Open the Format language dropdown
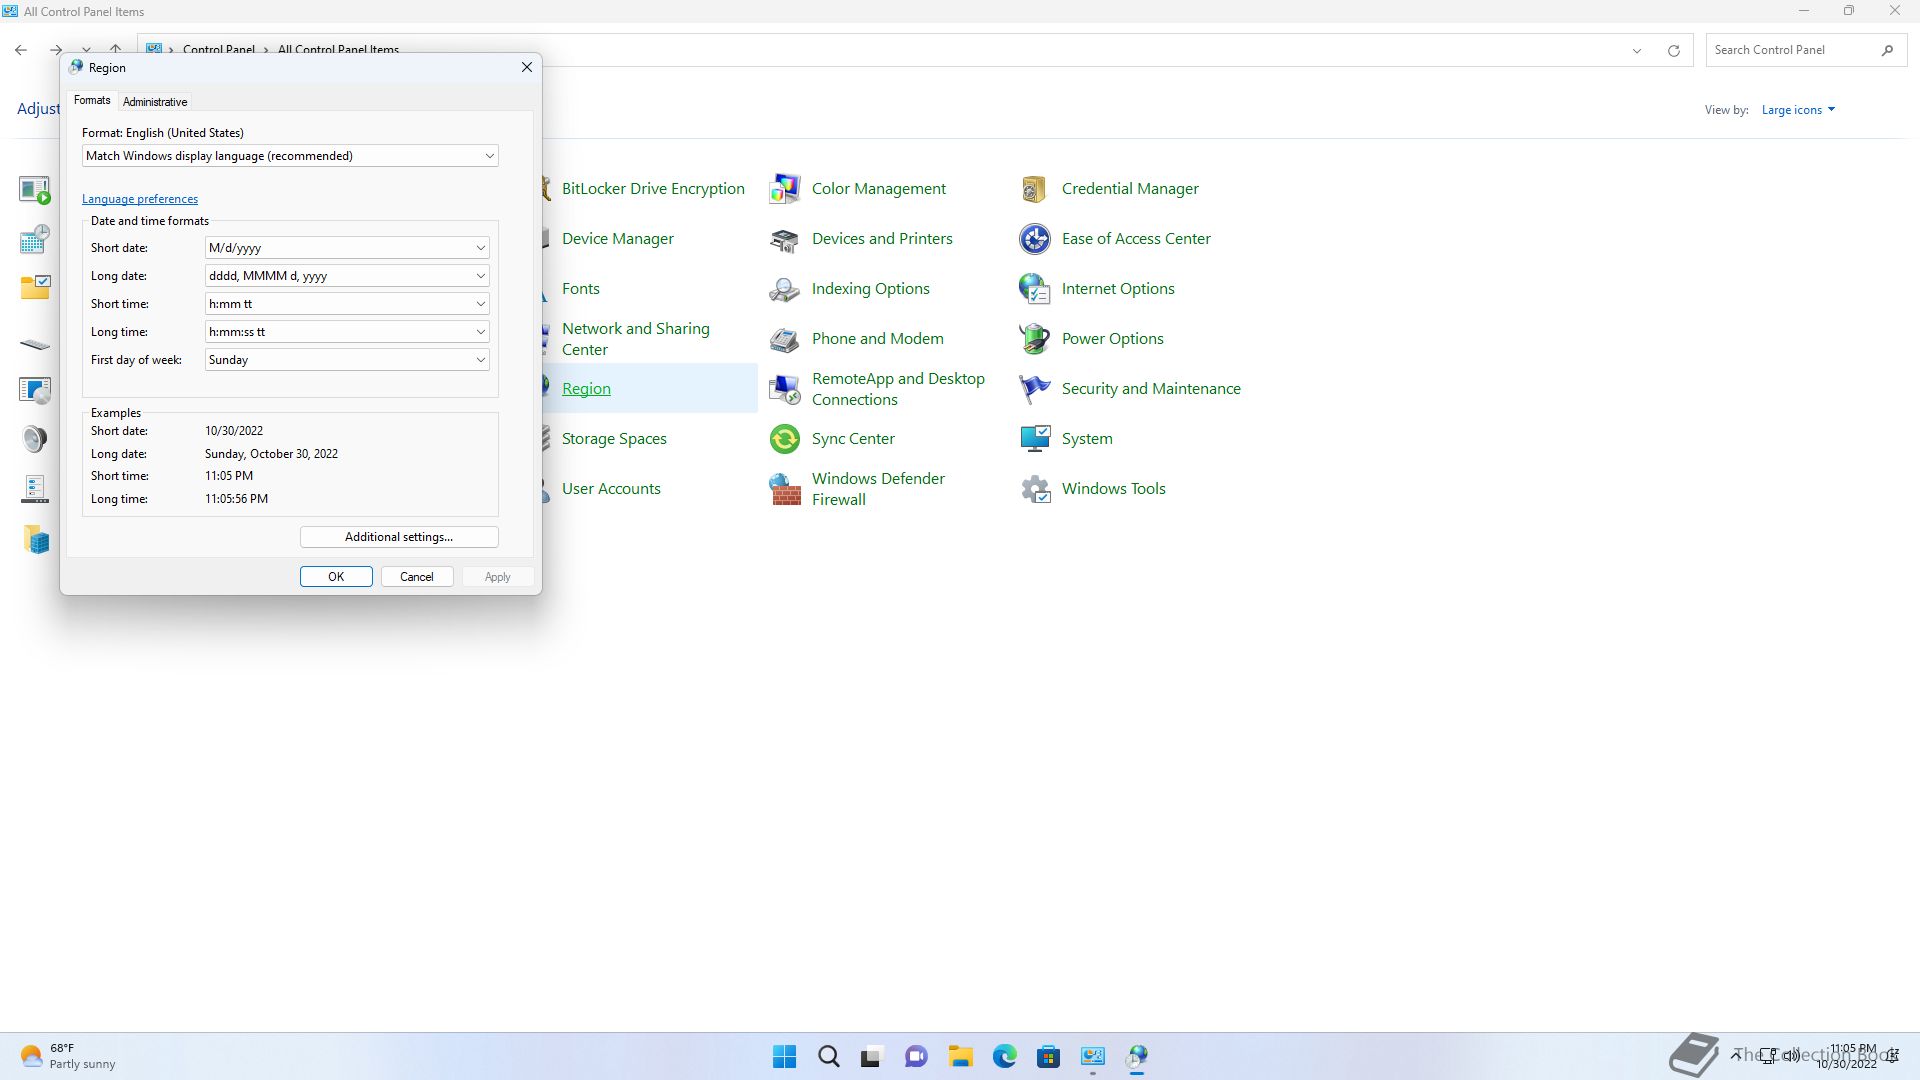Viewport: 1920px width, 1080px height. point(290,156)
